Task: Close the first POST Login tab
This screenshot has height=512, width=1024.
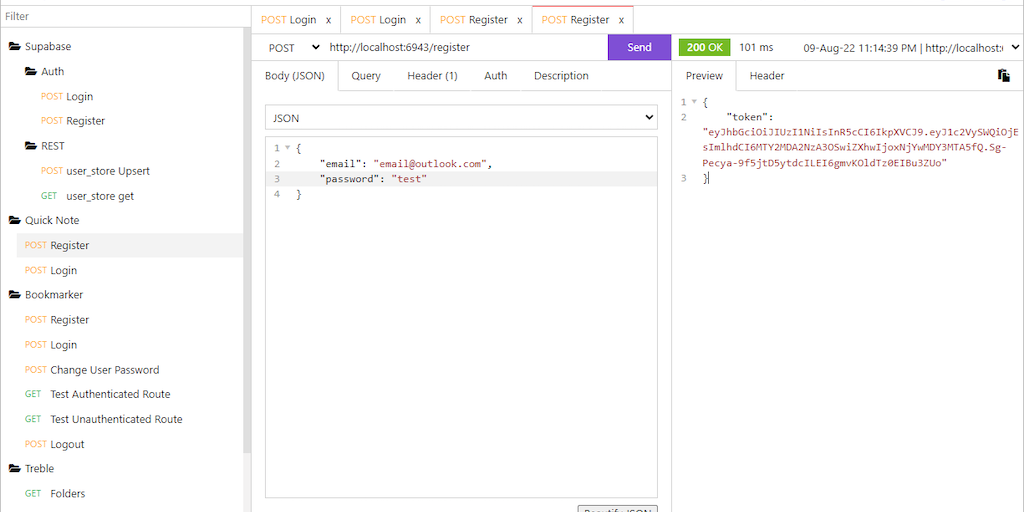Action: point(328,20)
